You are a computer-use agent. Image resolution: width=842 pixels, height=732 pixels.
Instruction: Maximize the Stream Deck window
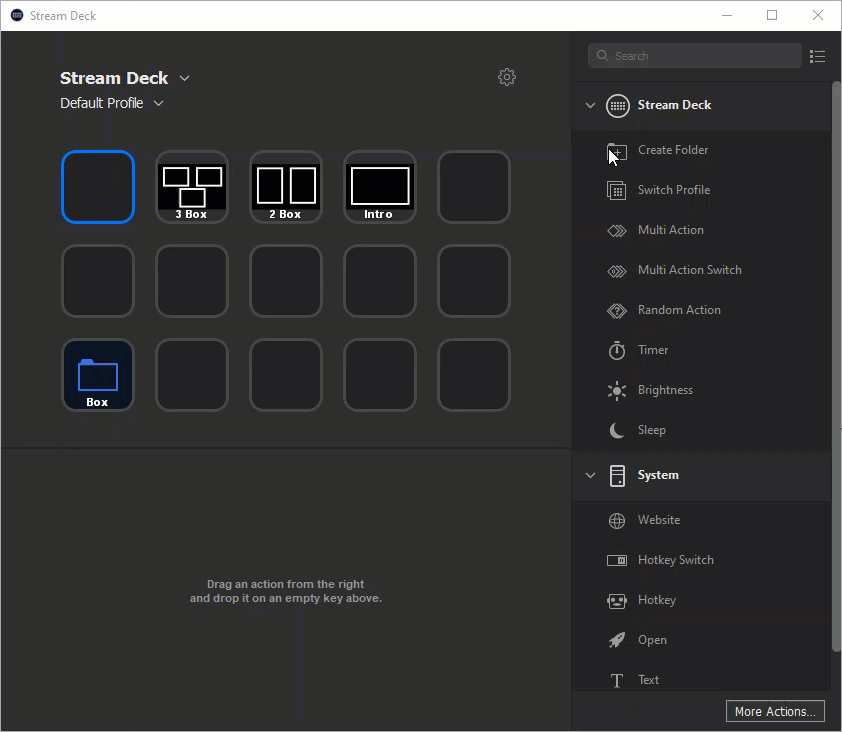772,16
